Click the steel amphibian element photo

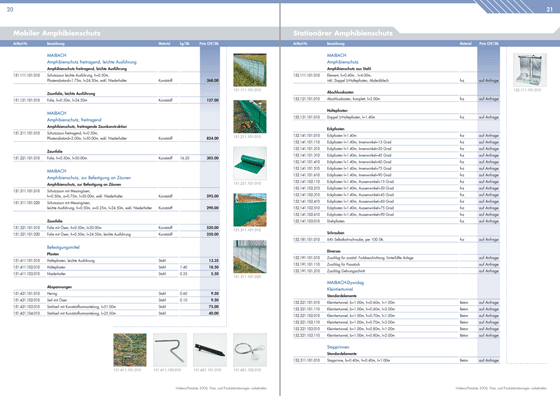[x=530, y=70]
